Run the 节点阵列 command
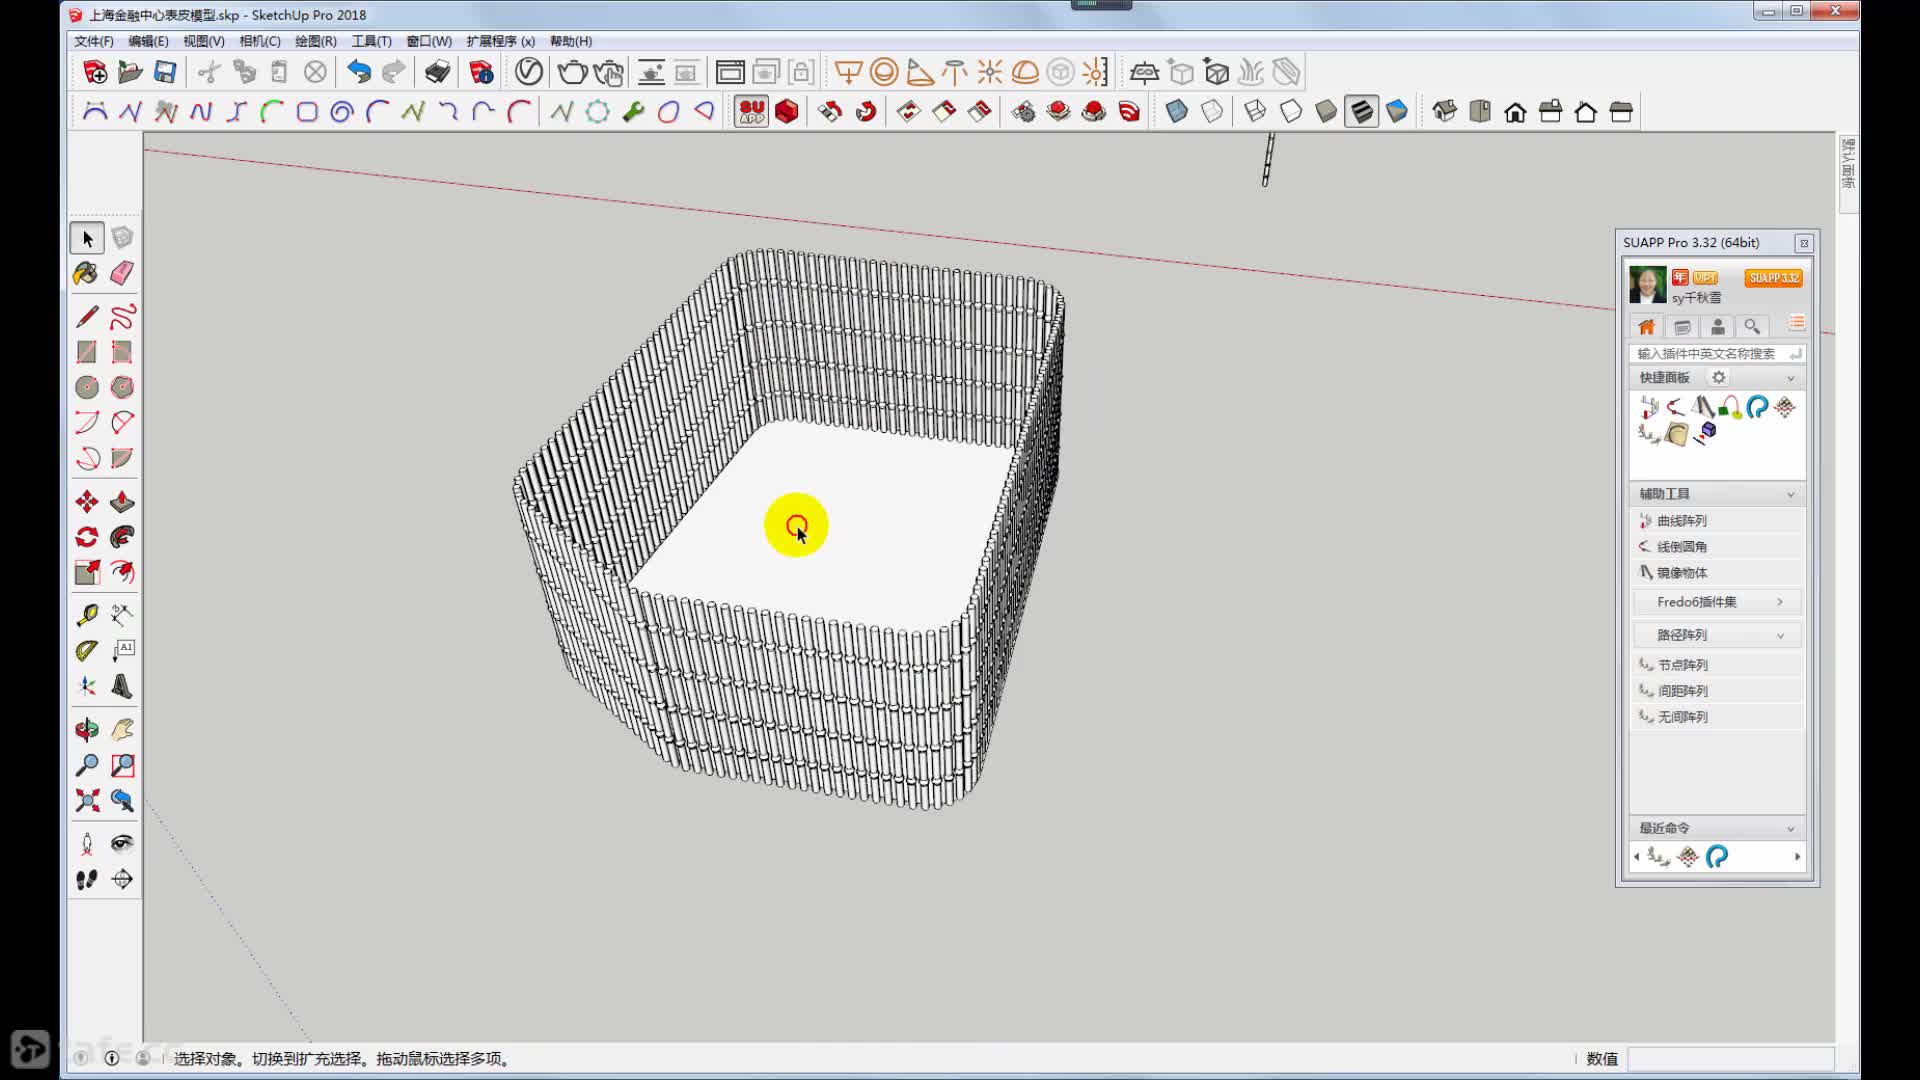The width and height of the screenshot is (1920, 1080). [x=1718, y=664]
